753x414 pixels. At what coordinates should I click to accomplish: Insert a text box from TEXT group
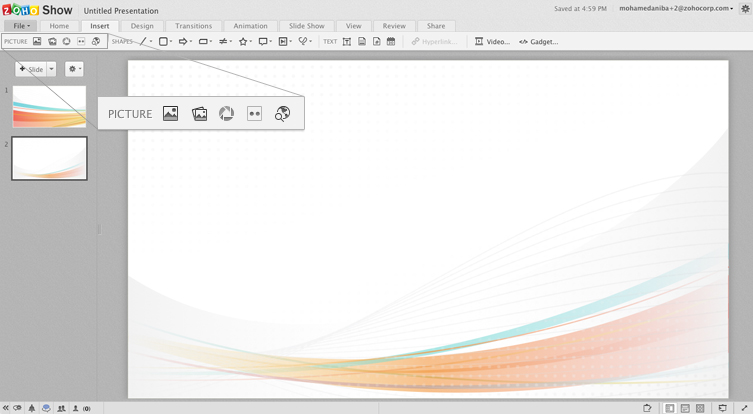tap(347, 42)
